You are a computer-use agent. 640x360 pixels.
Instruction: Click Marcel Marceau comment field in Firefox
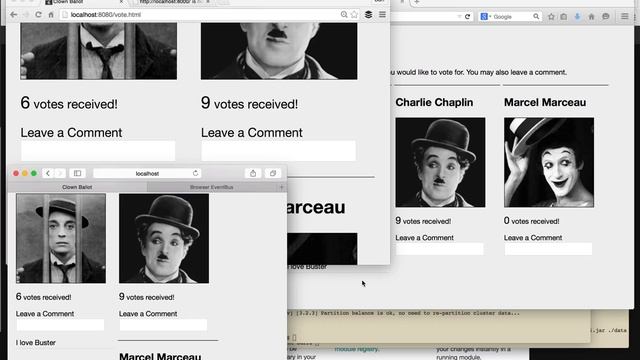[548, 249]
